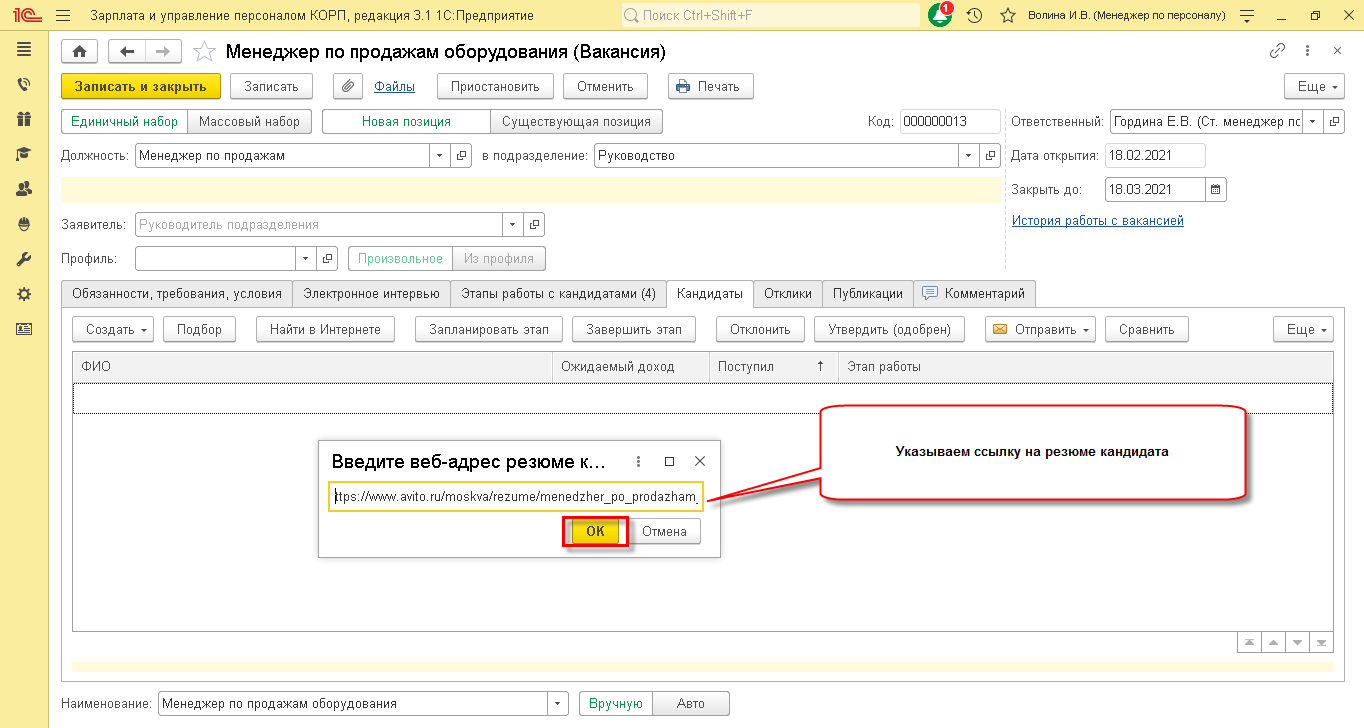The width and height of the screenshot is (1364, 728).
Task: Open the wrench section in the sidebar
Action: (24, 259)
